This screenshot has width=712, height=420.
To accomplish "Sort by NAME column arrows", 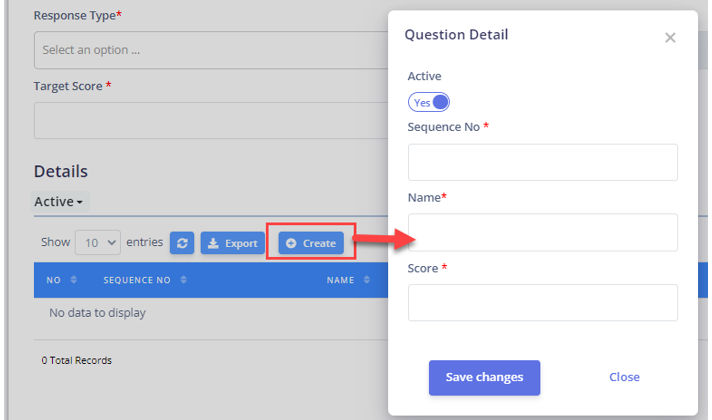I will point(366,280).
